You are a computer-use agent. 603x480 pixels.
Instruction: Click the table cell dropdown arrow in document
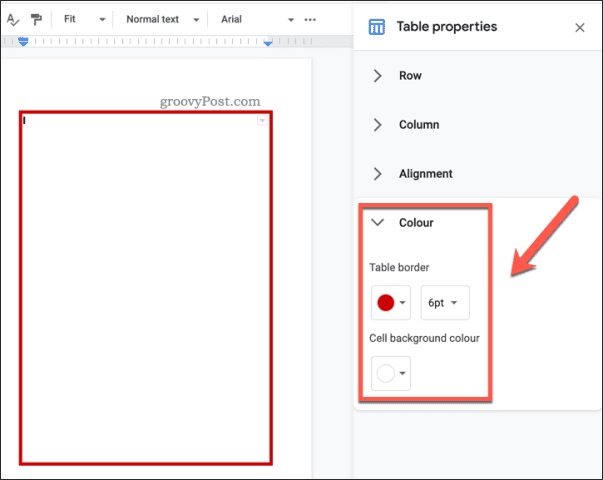pyautogui.click(x=262, y=121)
